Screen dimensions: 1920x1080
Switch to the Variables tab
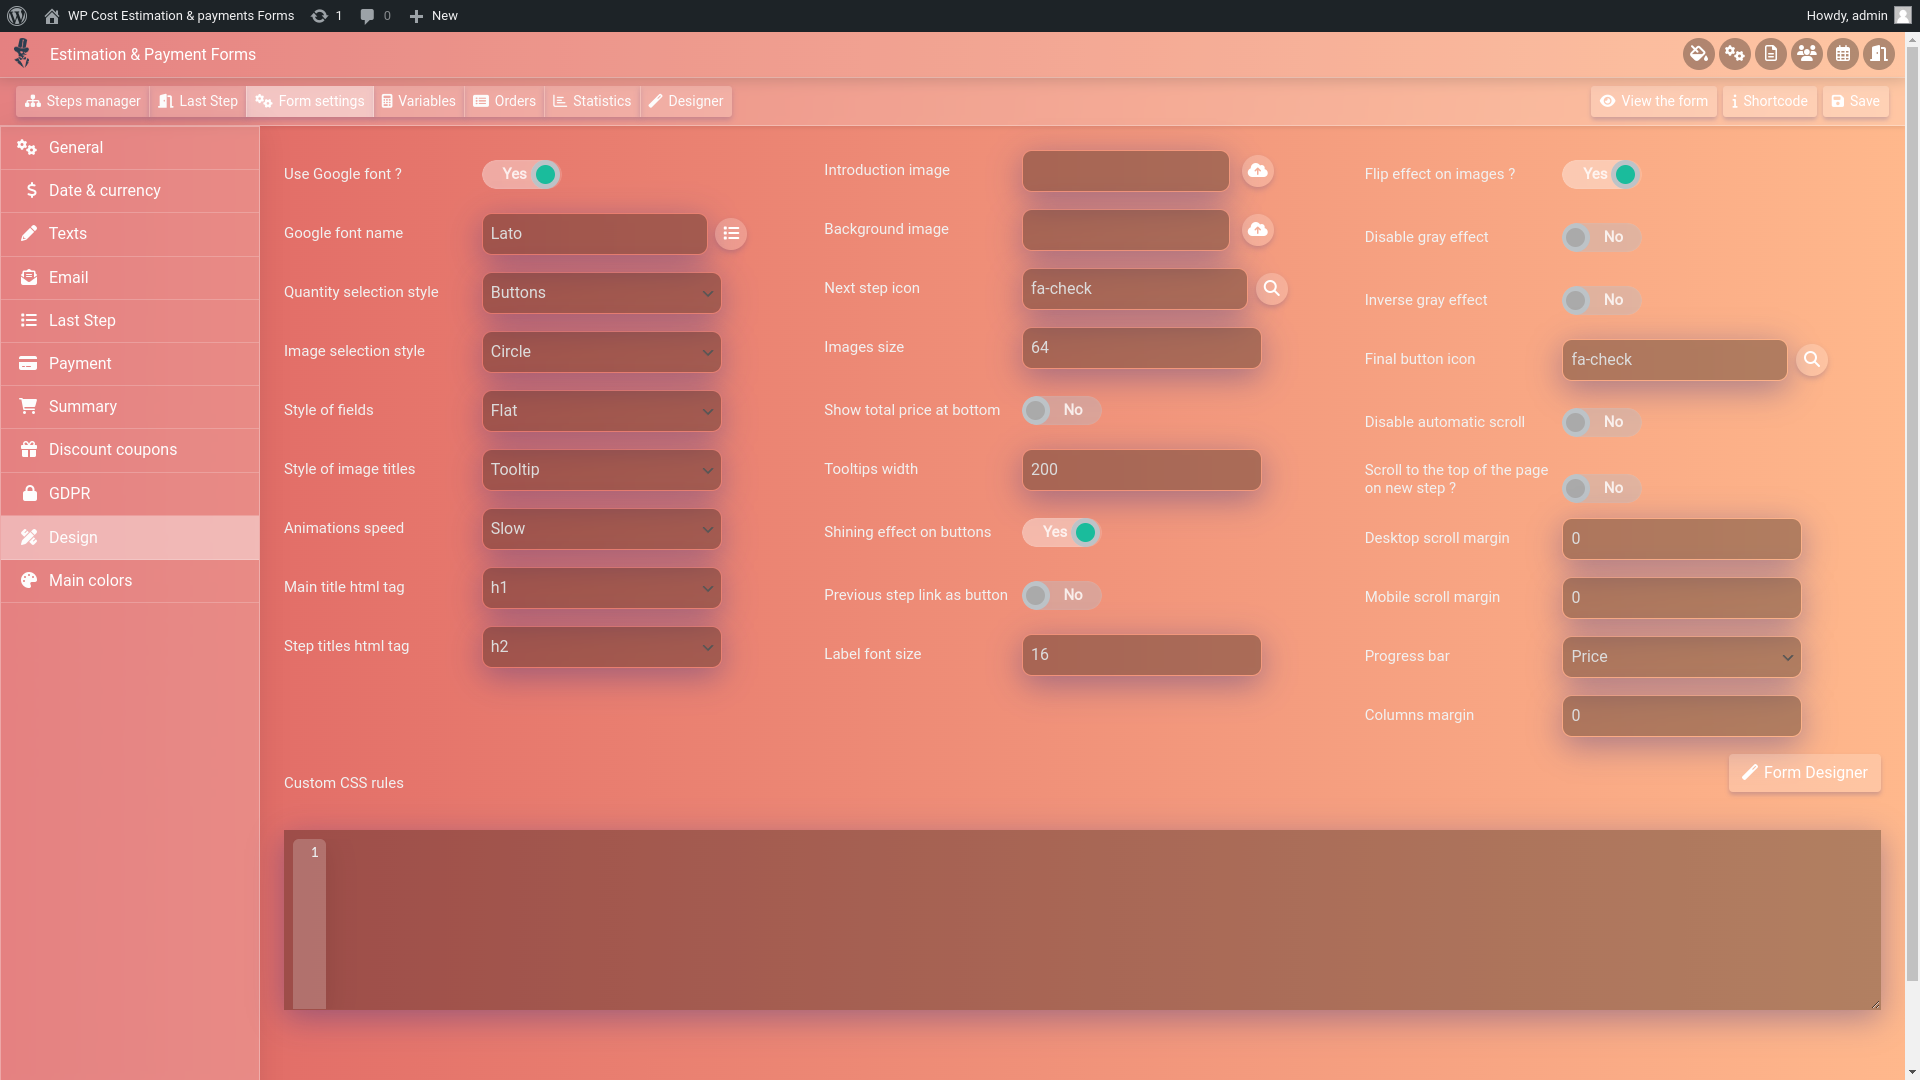pyautogui.click(x=418, y=101)
